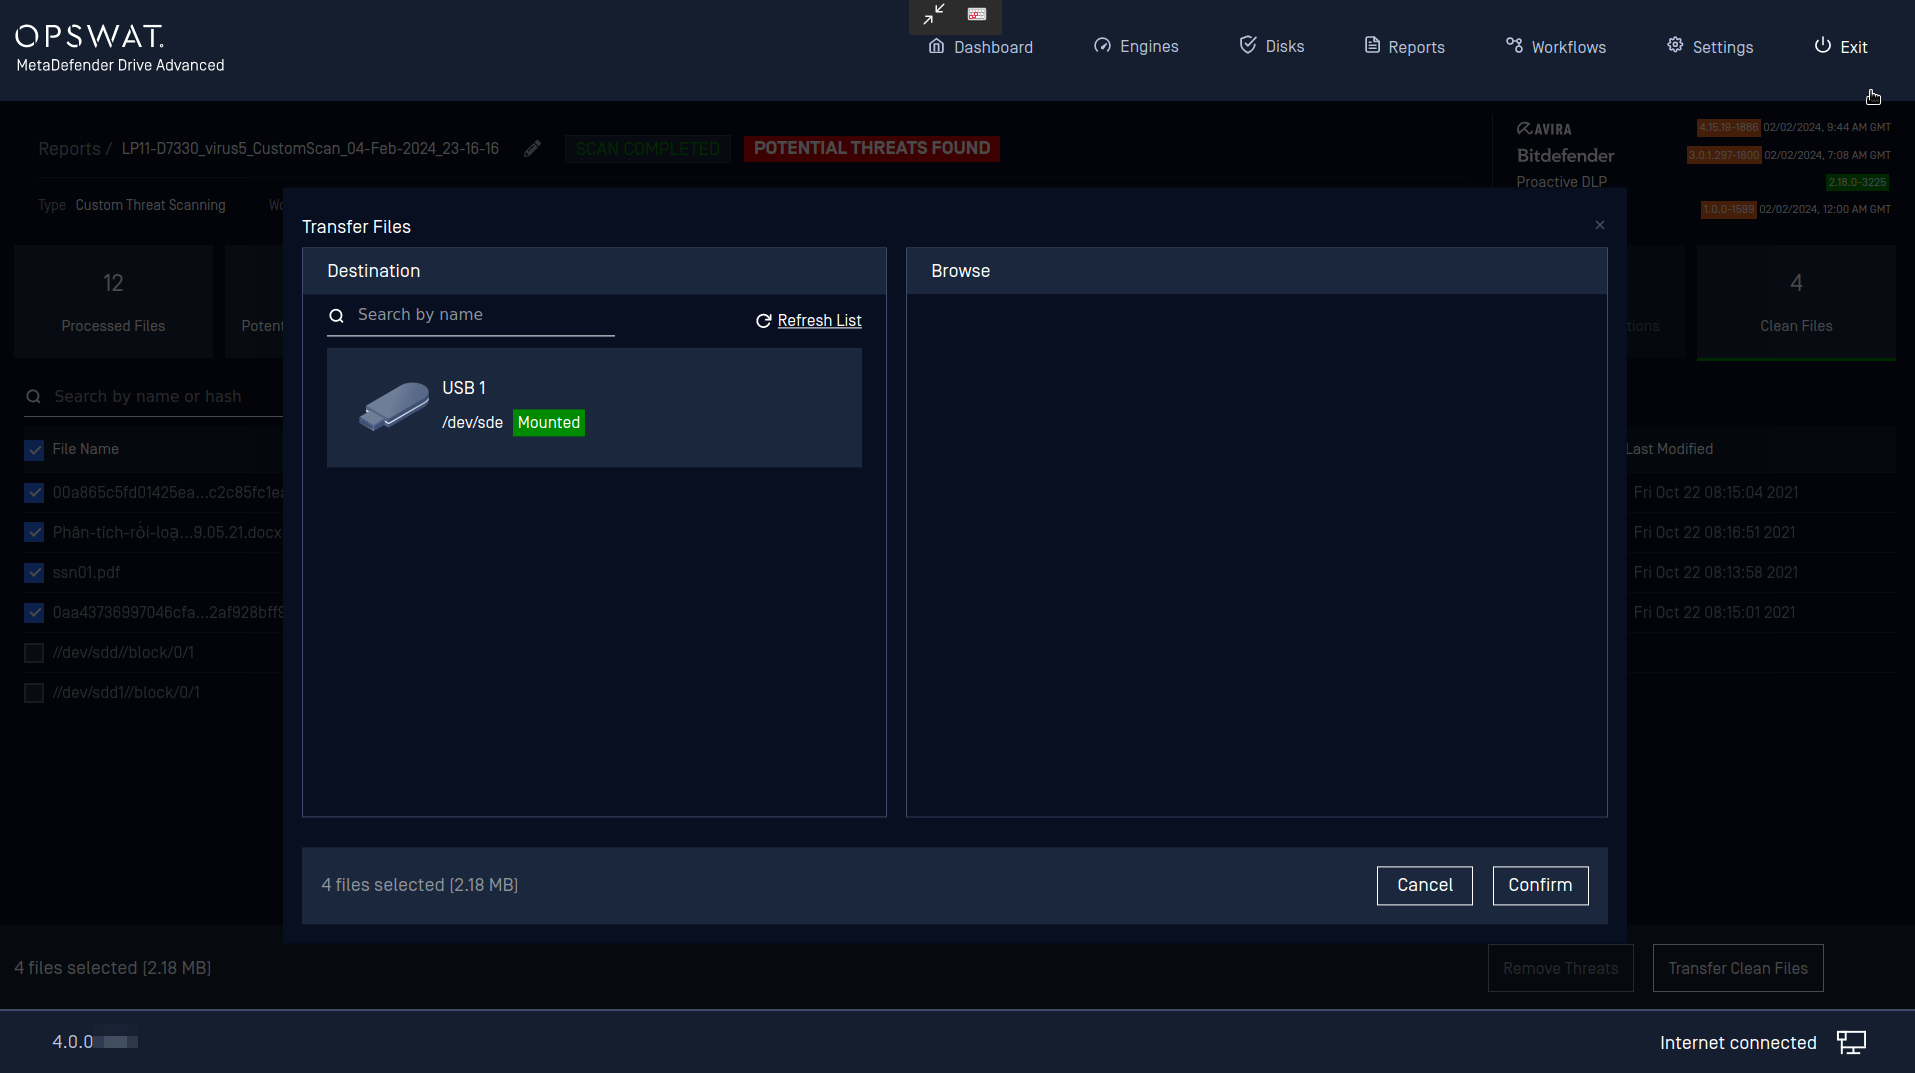Click the POTENTIAL THREATS FOUND badge
Image resolution: width=1915 pixels, height=1073 pixels.
(872, 149)
